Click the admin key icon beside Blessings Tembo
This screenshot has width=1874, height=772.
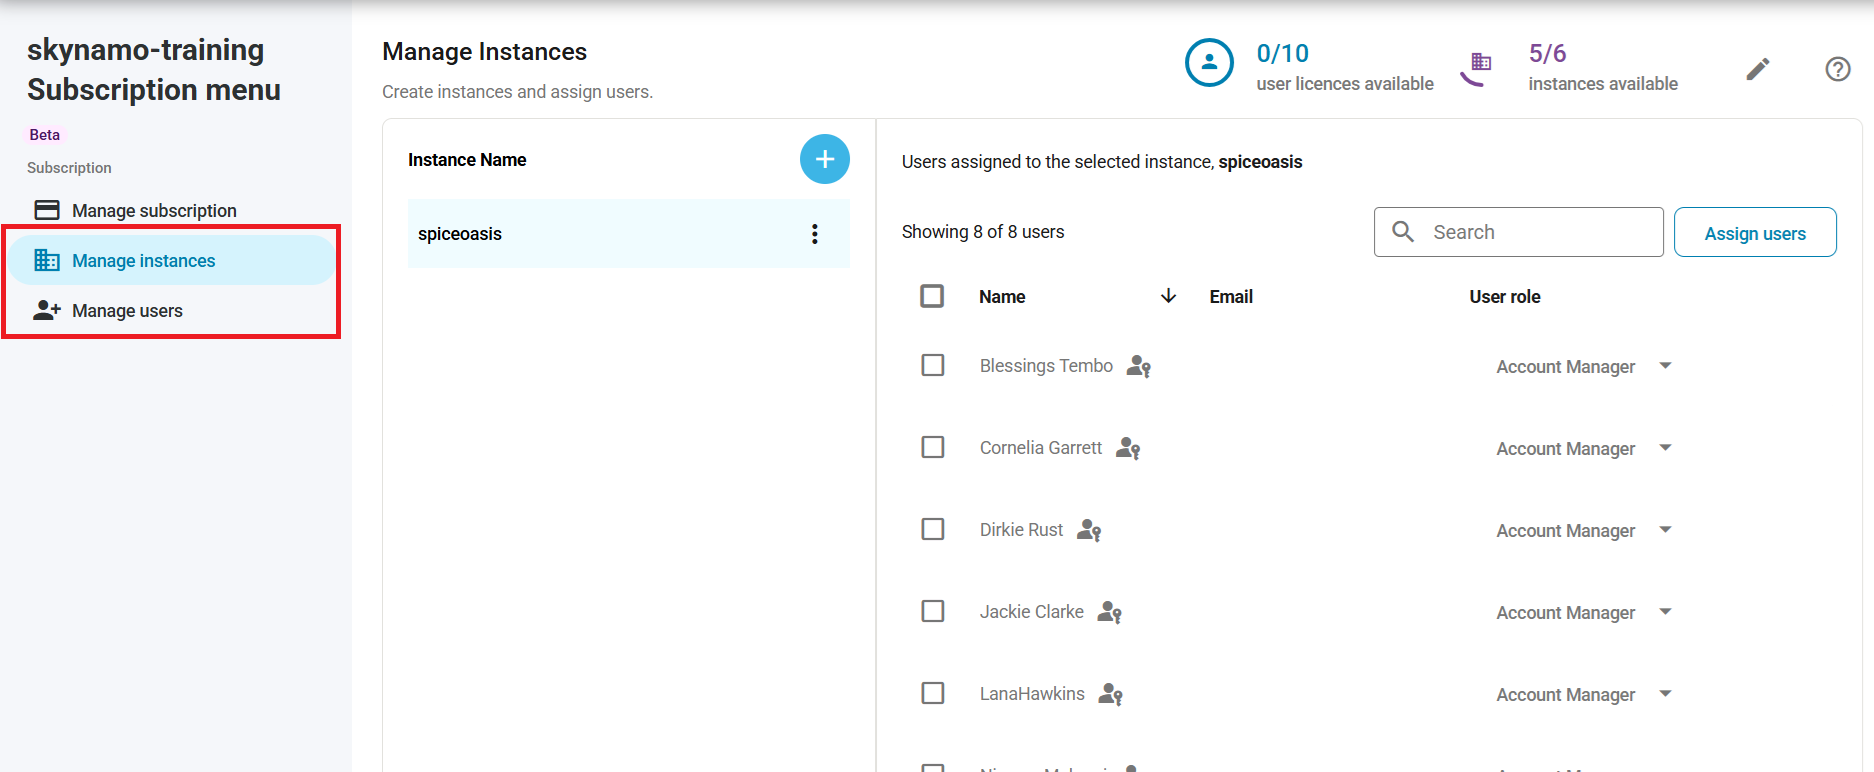(x=1138, y=367)
